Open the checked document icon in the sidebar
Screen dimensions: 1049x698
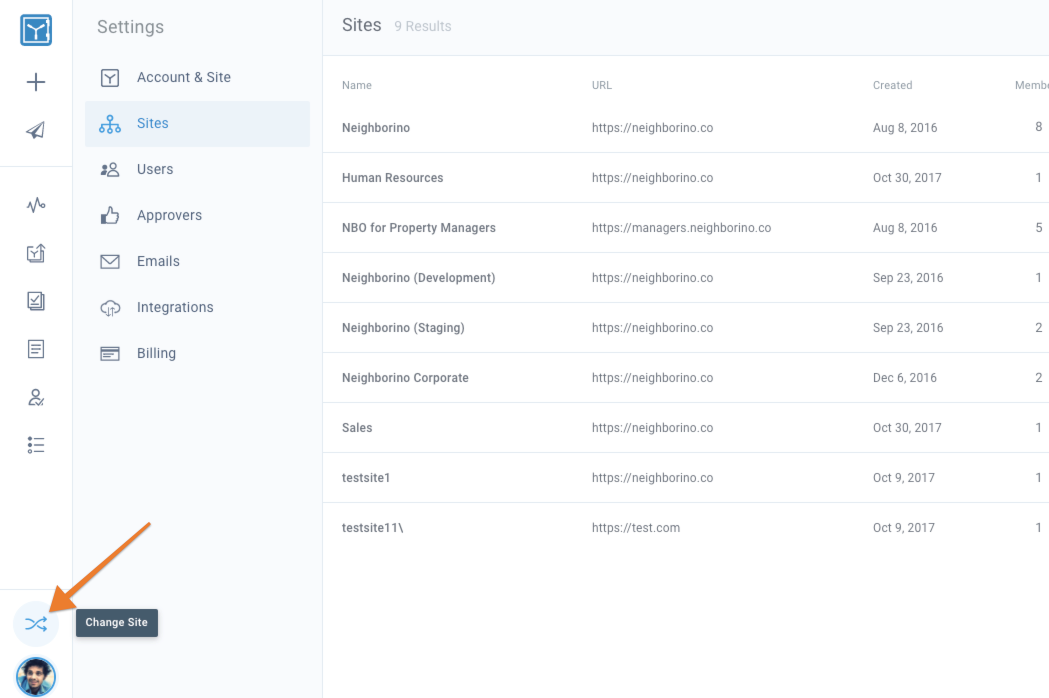coord(36,301)
